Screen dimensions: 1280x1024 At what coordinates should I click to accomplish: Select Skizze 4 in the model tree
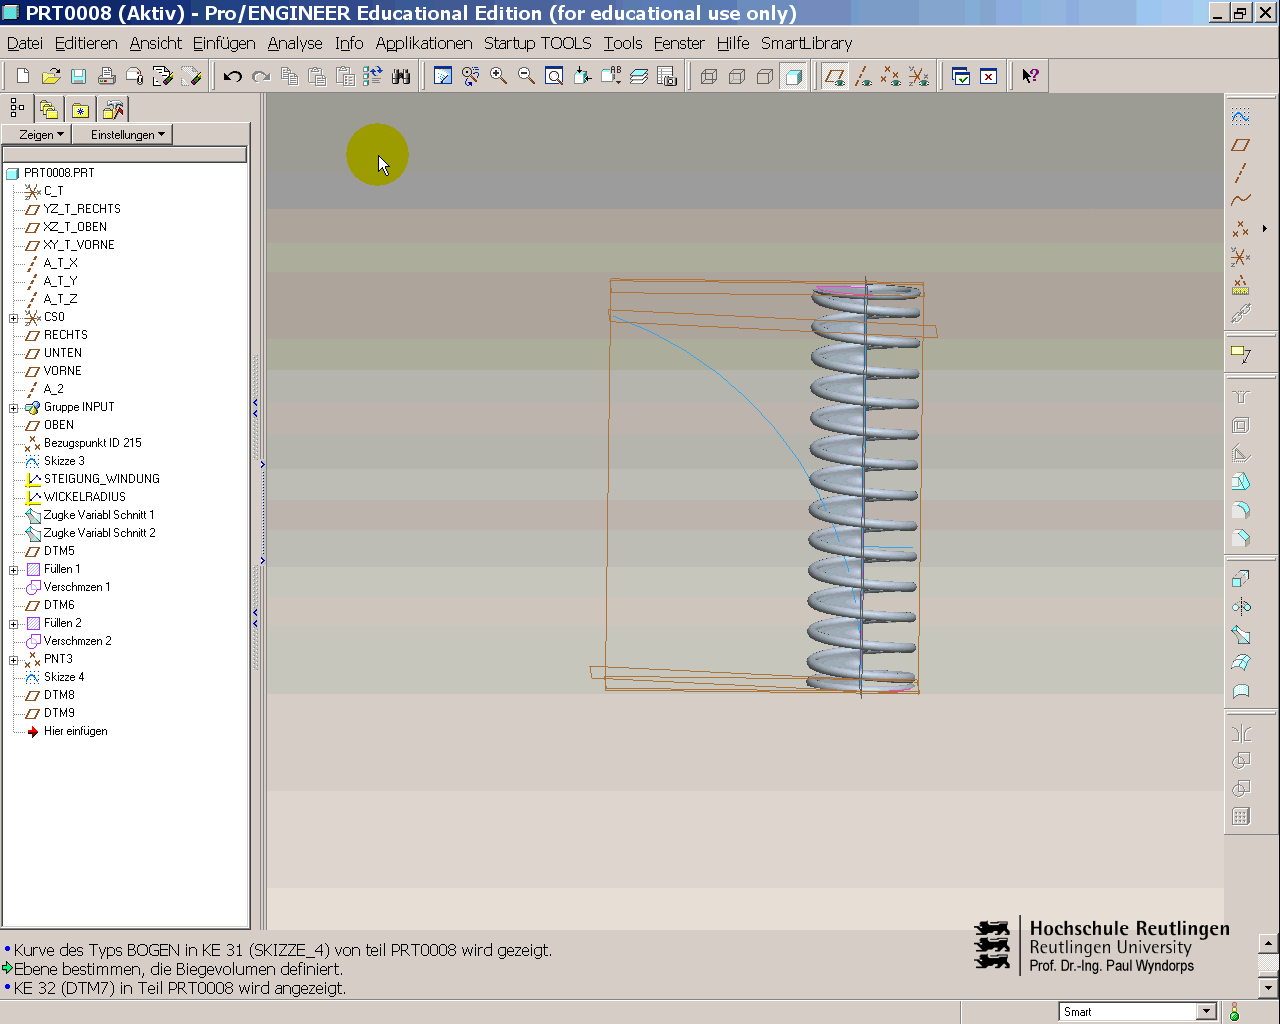click(64, 677)
